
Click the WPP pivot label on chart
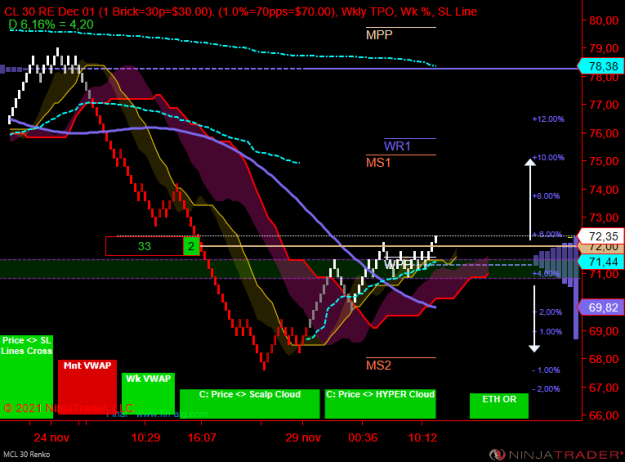point(397,264)
